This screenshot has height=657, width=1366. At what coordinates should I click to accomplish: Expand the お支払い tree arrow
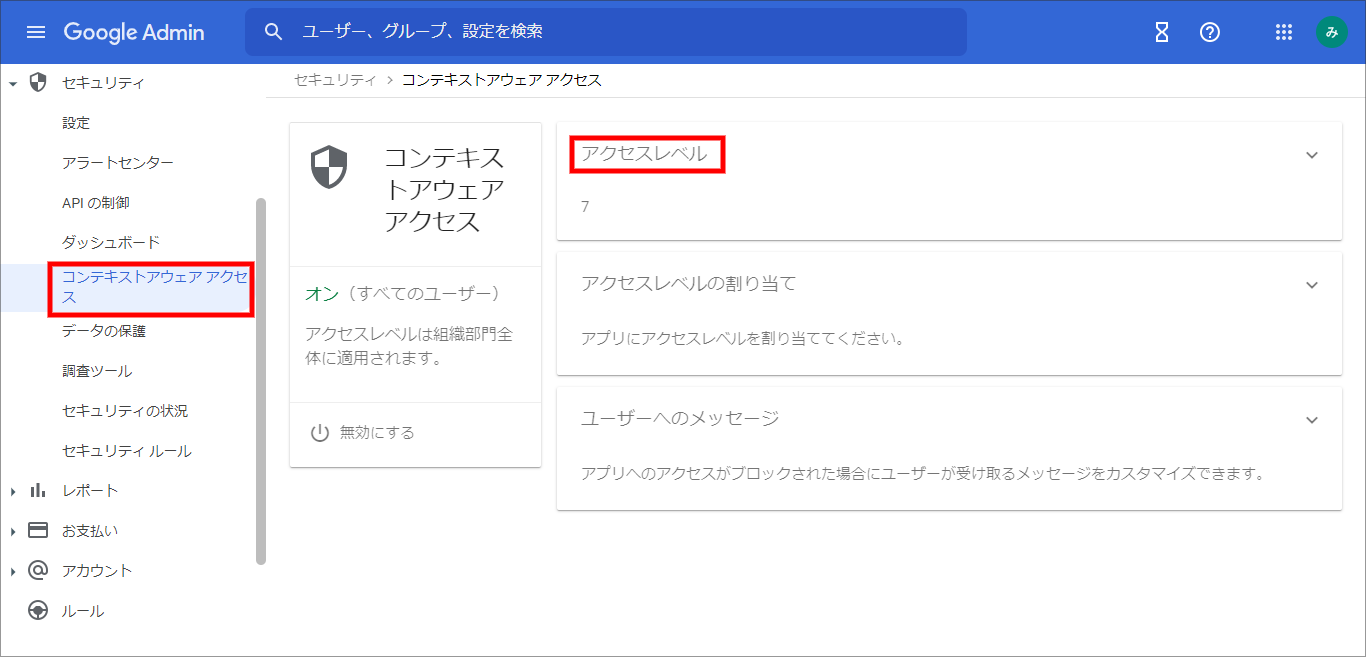pyautogui.click(x=13, y=531)
